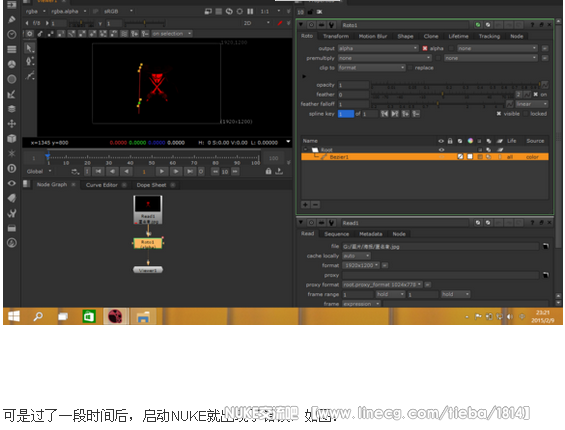The image size is (565, 430).
Task: Open File Explorer from the taskbar
Action: pos(143,316)
